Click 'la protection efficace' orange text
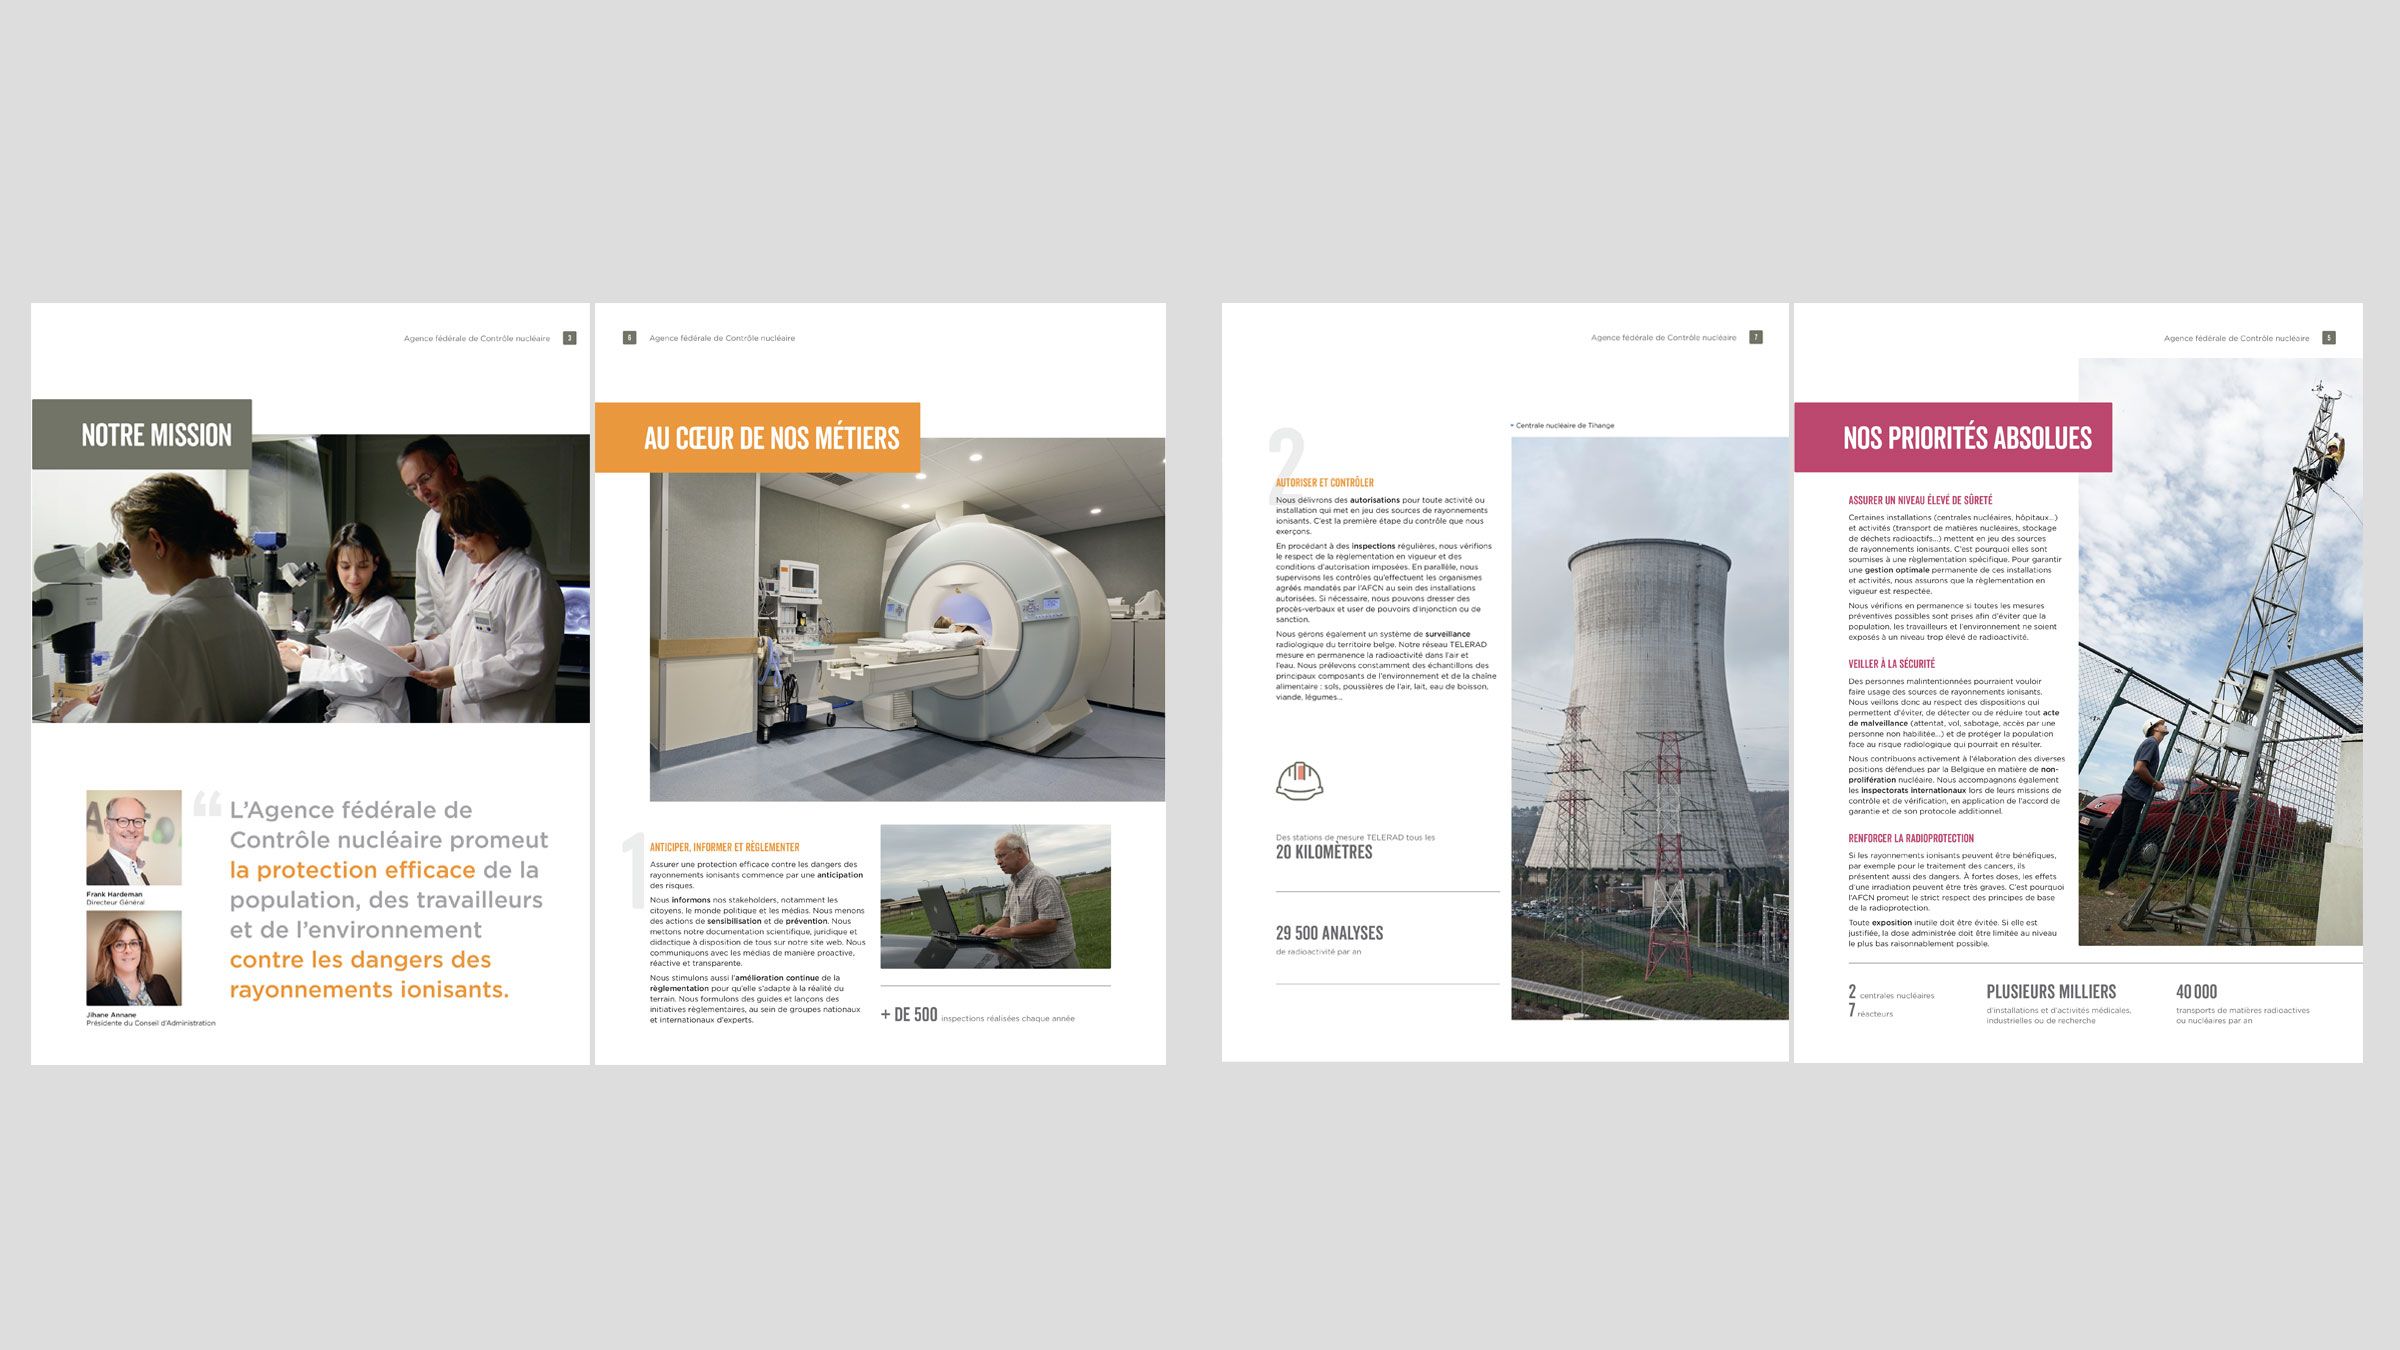The height and width of the screenshot is (1350, 2400). pos(353,870)
